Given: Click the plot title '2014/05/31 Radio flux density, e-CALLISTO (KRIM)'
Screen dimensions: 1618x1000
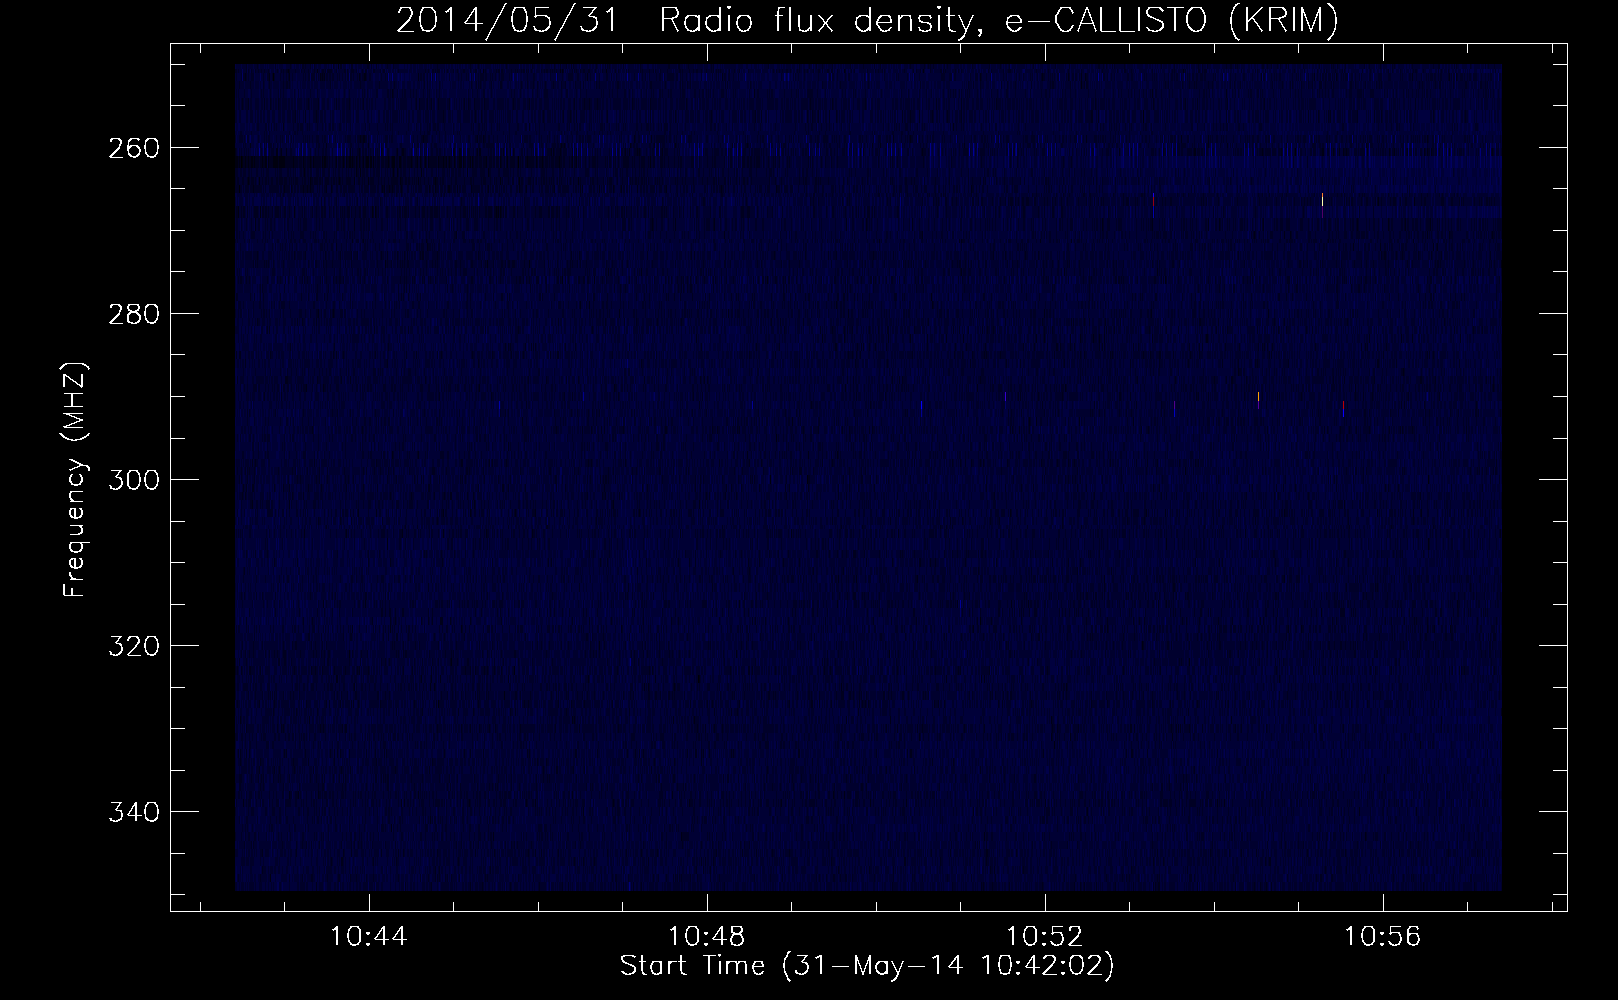Looking at the screenshot, I should (x=866, y=21).
